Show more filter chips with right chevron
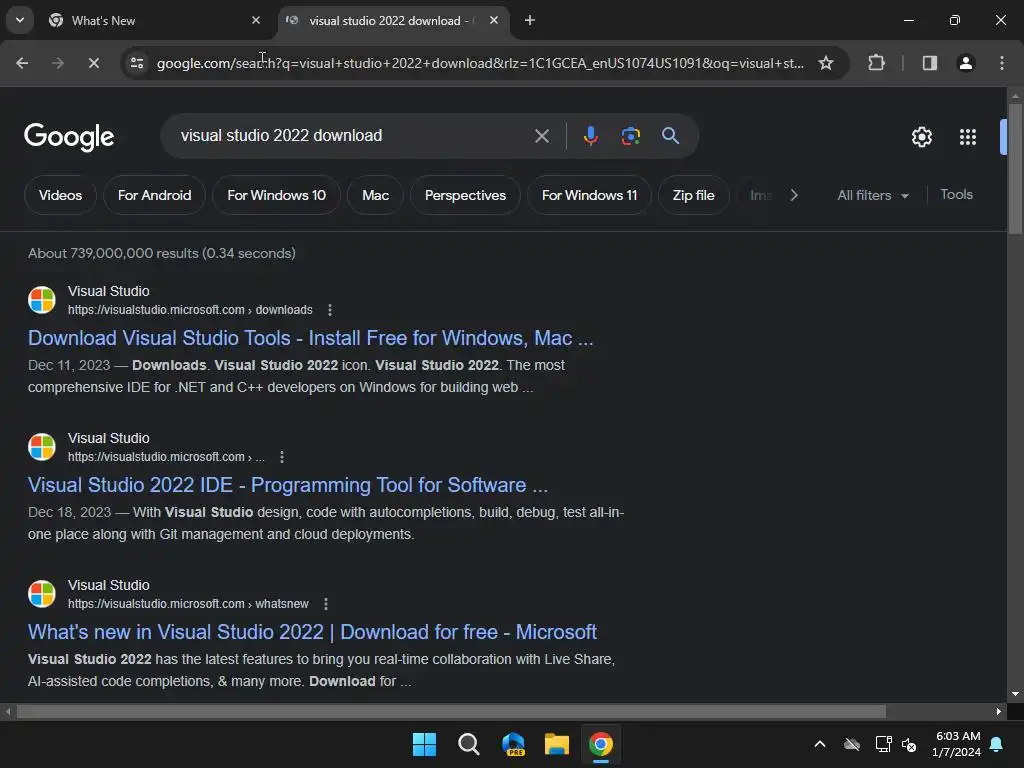1024x768 pixels. [x=793, y=195]
